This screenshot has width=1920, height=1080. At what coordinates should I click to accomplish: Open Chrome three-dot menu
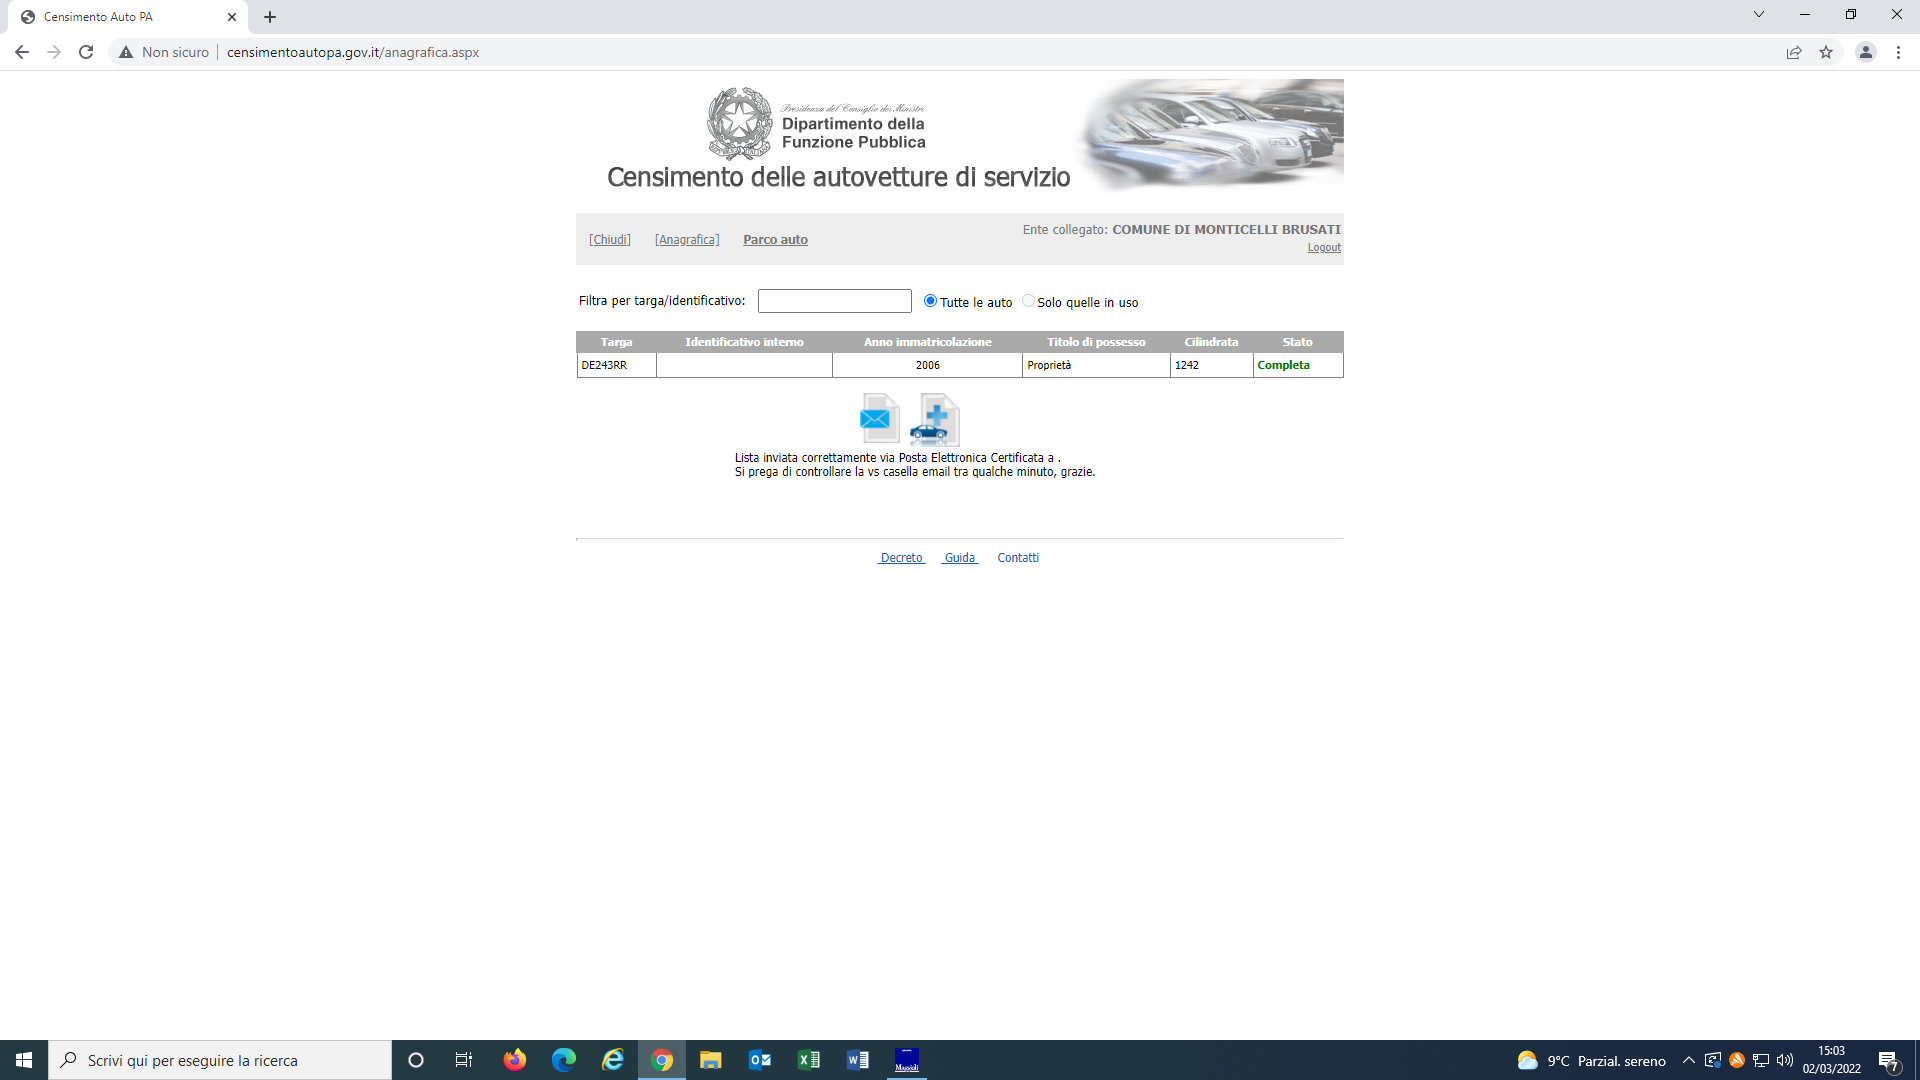[1898, 52]
